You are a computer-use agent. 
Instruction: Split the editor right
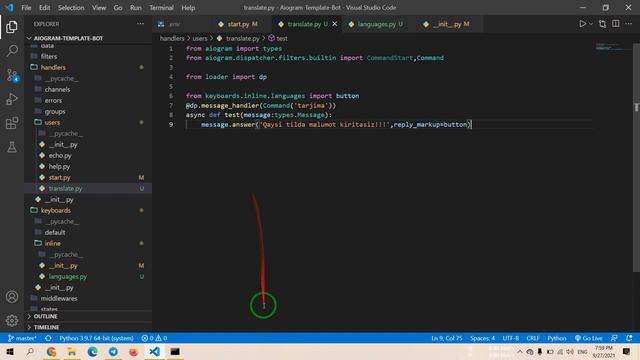[x=616, y=24]
